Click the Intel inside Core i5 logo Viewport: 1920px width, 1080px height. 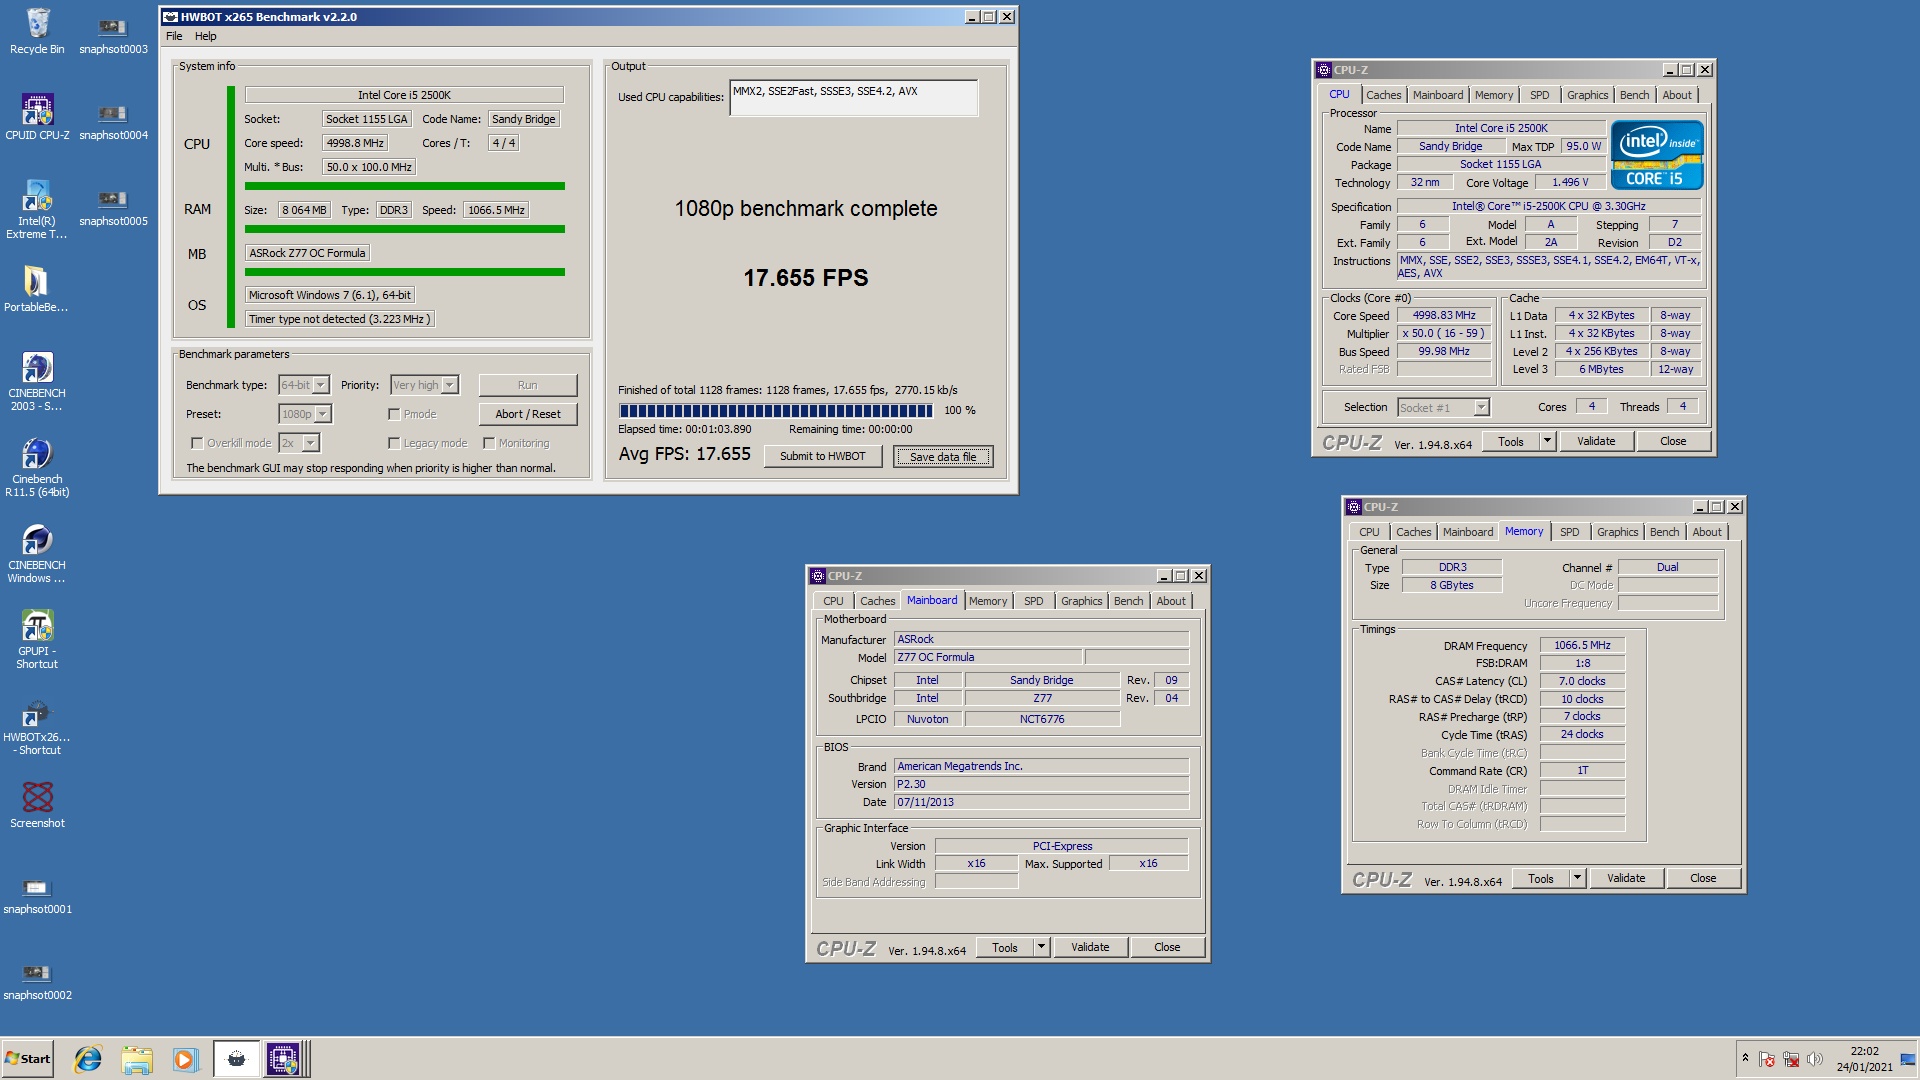tap(1656, 156)
